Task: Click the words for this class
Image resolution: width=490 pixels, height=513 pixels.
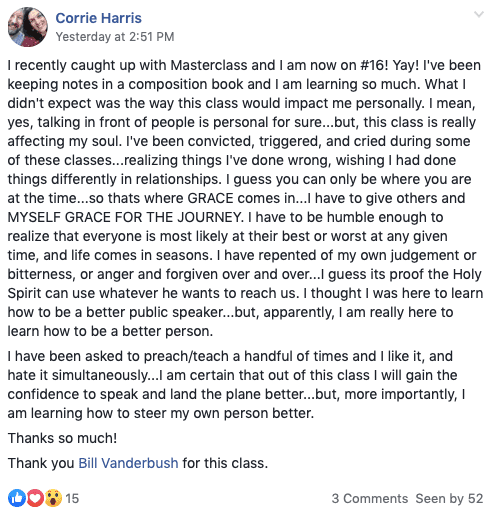Action: tap(225, 463)
